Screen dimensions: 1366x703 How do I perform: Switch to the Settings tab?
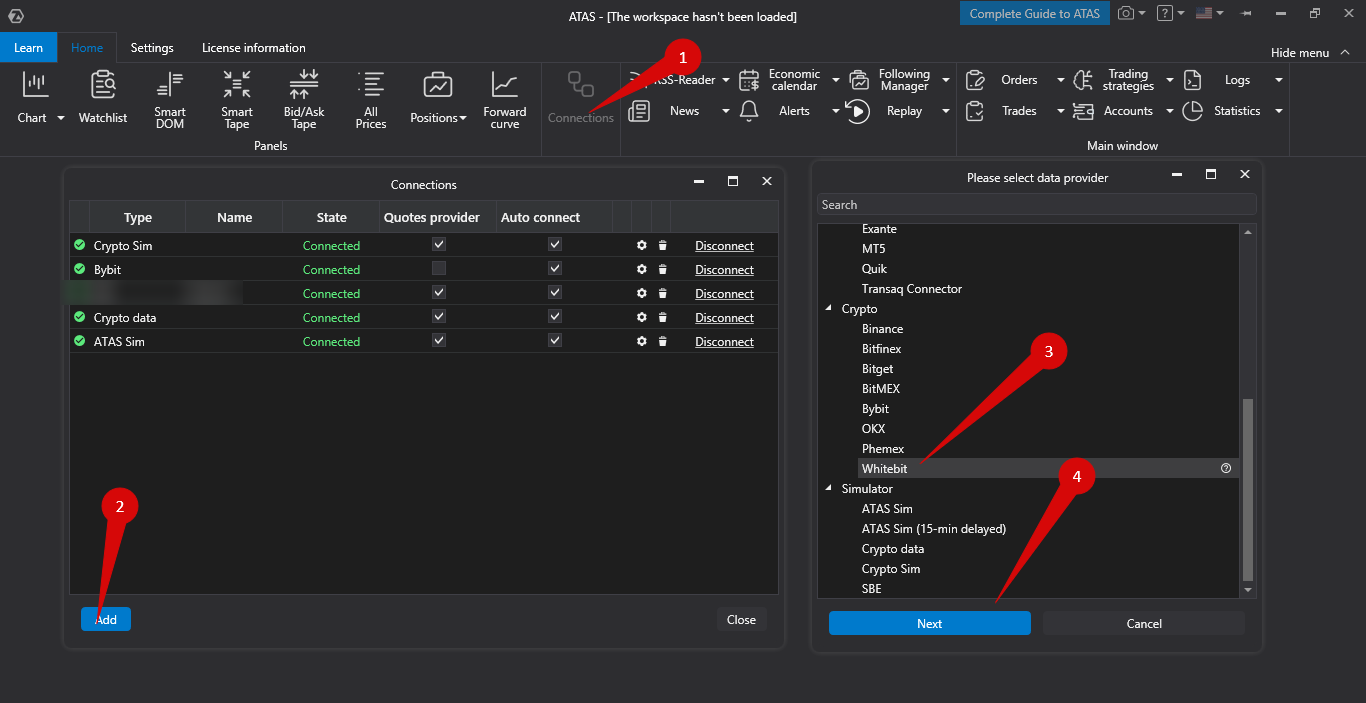(152, 47)
